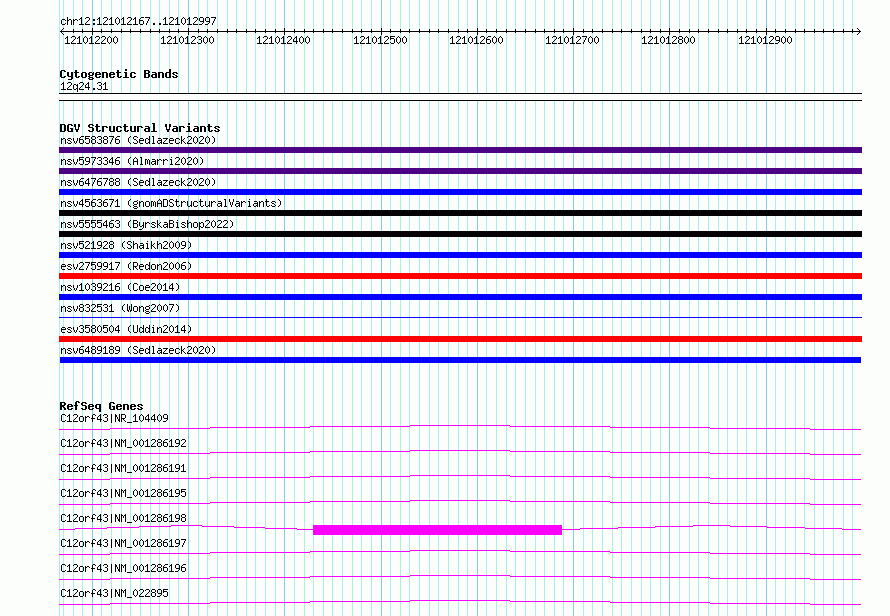
Task: Click the right arrowhead of the ruler
Action: [859, 32]
